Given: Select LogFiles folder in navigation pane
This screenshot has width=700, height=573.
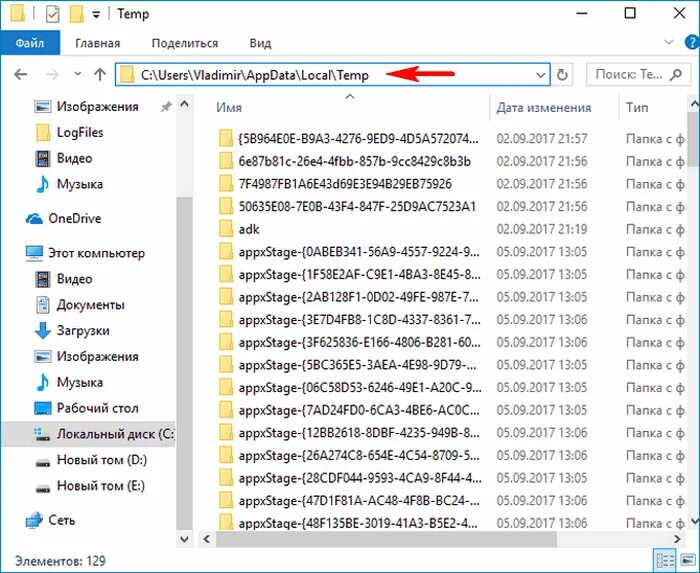Looking at the screenshot, I should coord(69,133).
